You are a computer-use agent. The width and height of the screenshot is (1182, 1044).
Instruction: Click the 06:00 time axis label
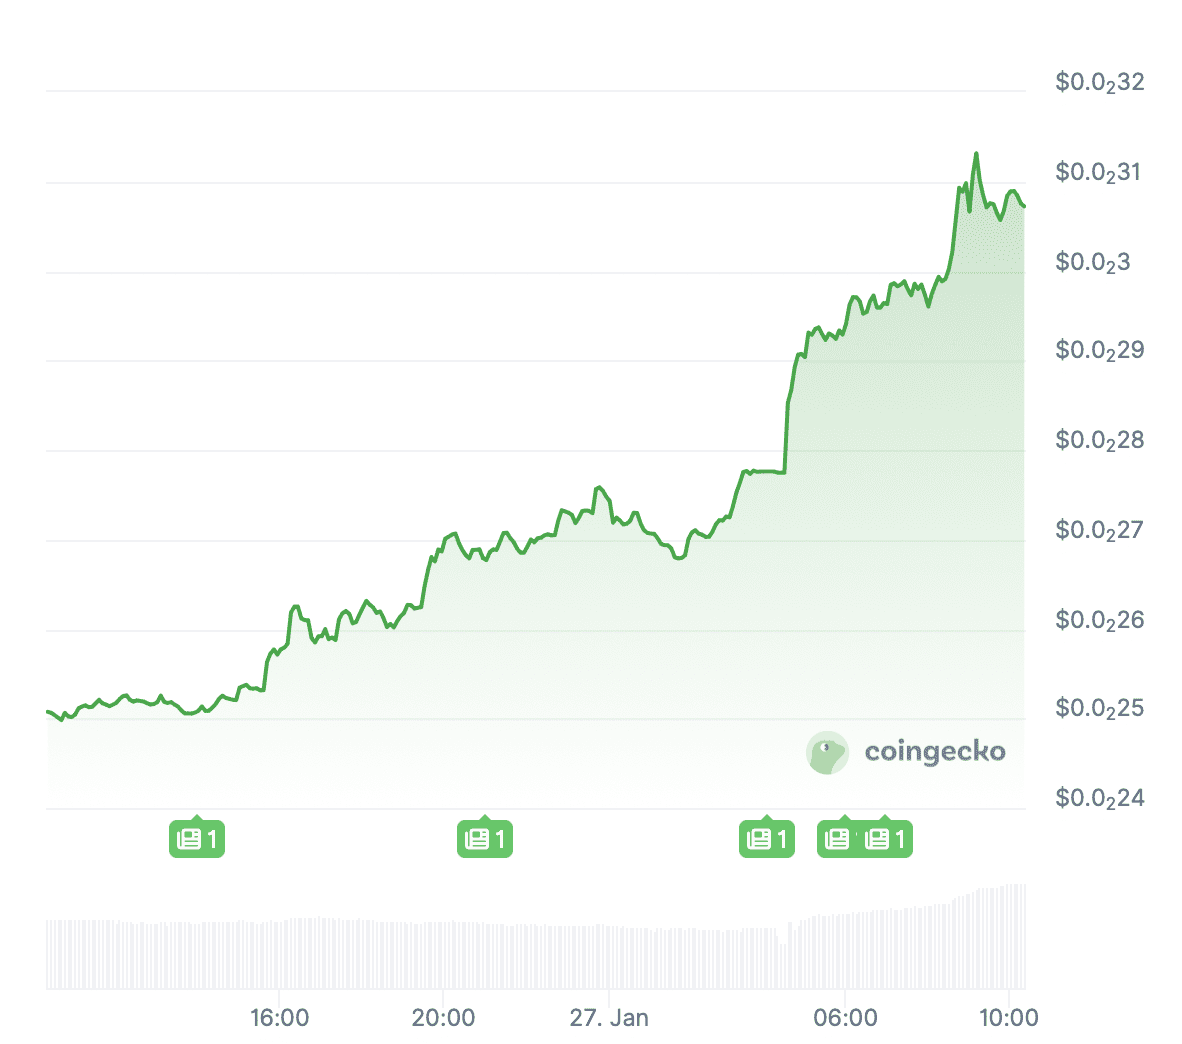click(x=845, y=1018)
